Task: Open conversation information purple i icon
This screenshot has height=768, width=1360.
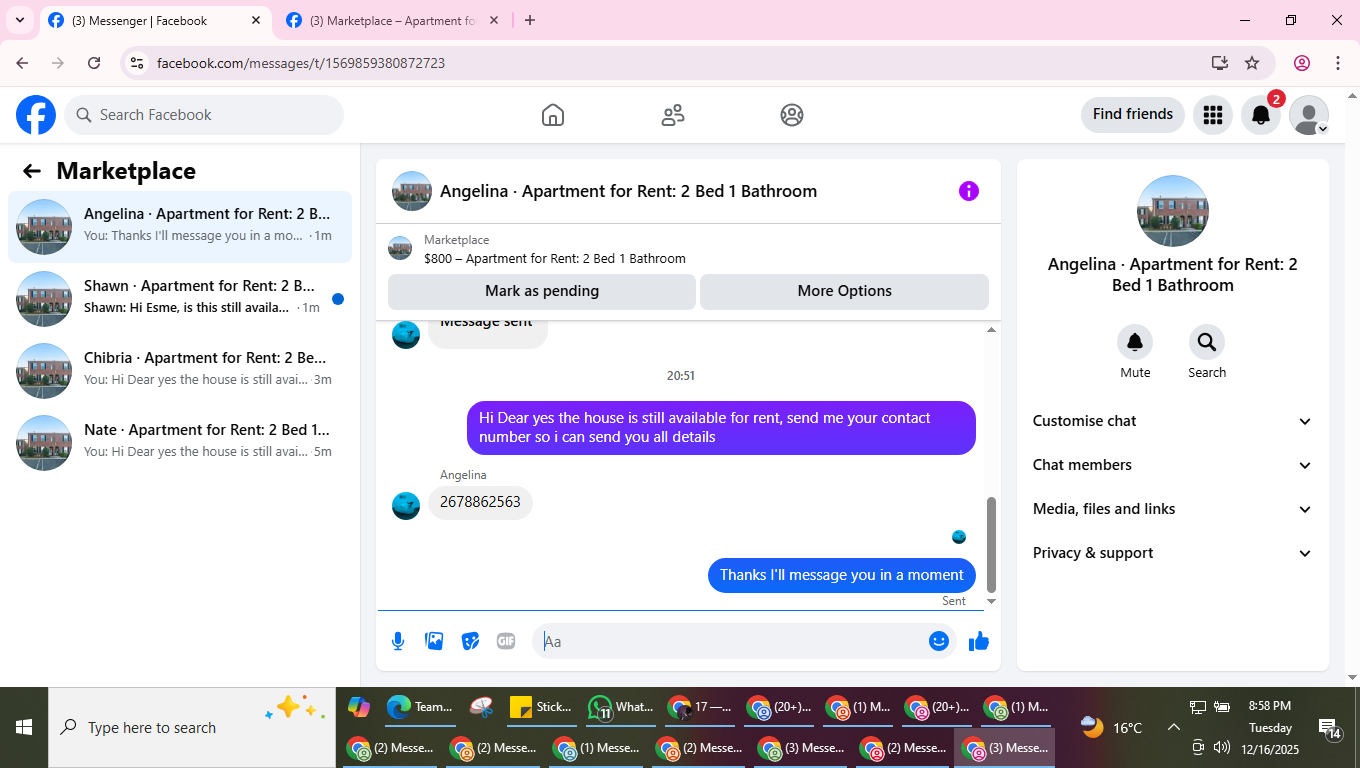Action: (x=969, y=191)
